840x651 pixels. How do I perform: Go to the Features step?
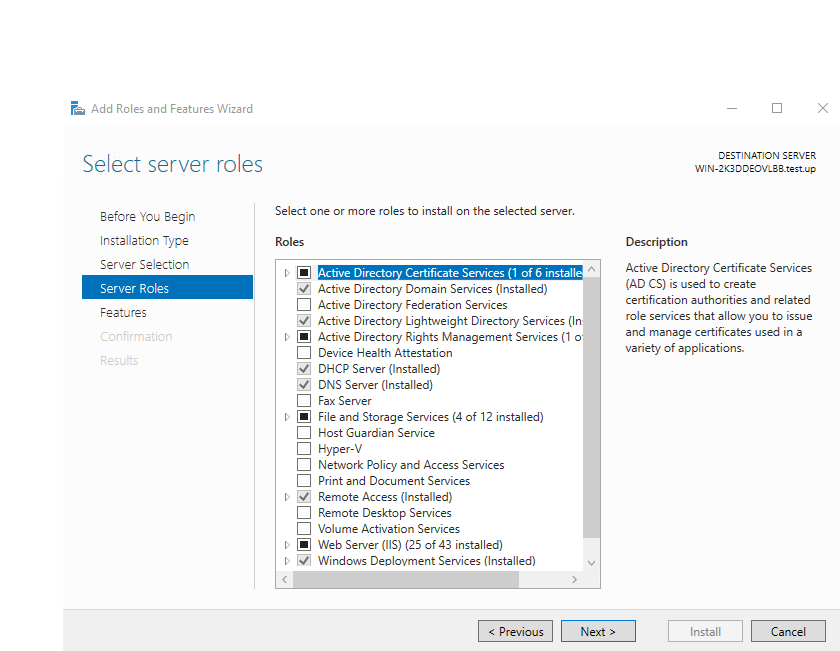pyautogui.click(x=123, y=312)
